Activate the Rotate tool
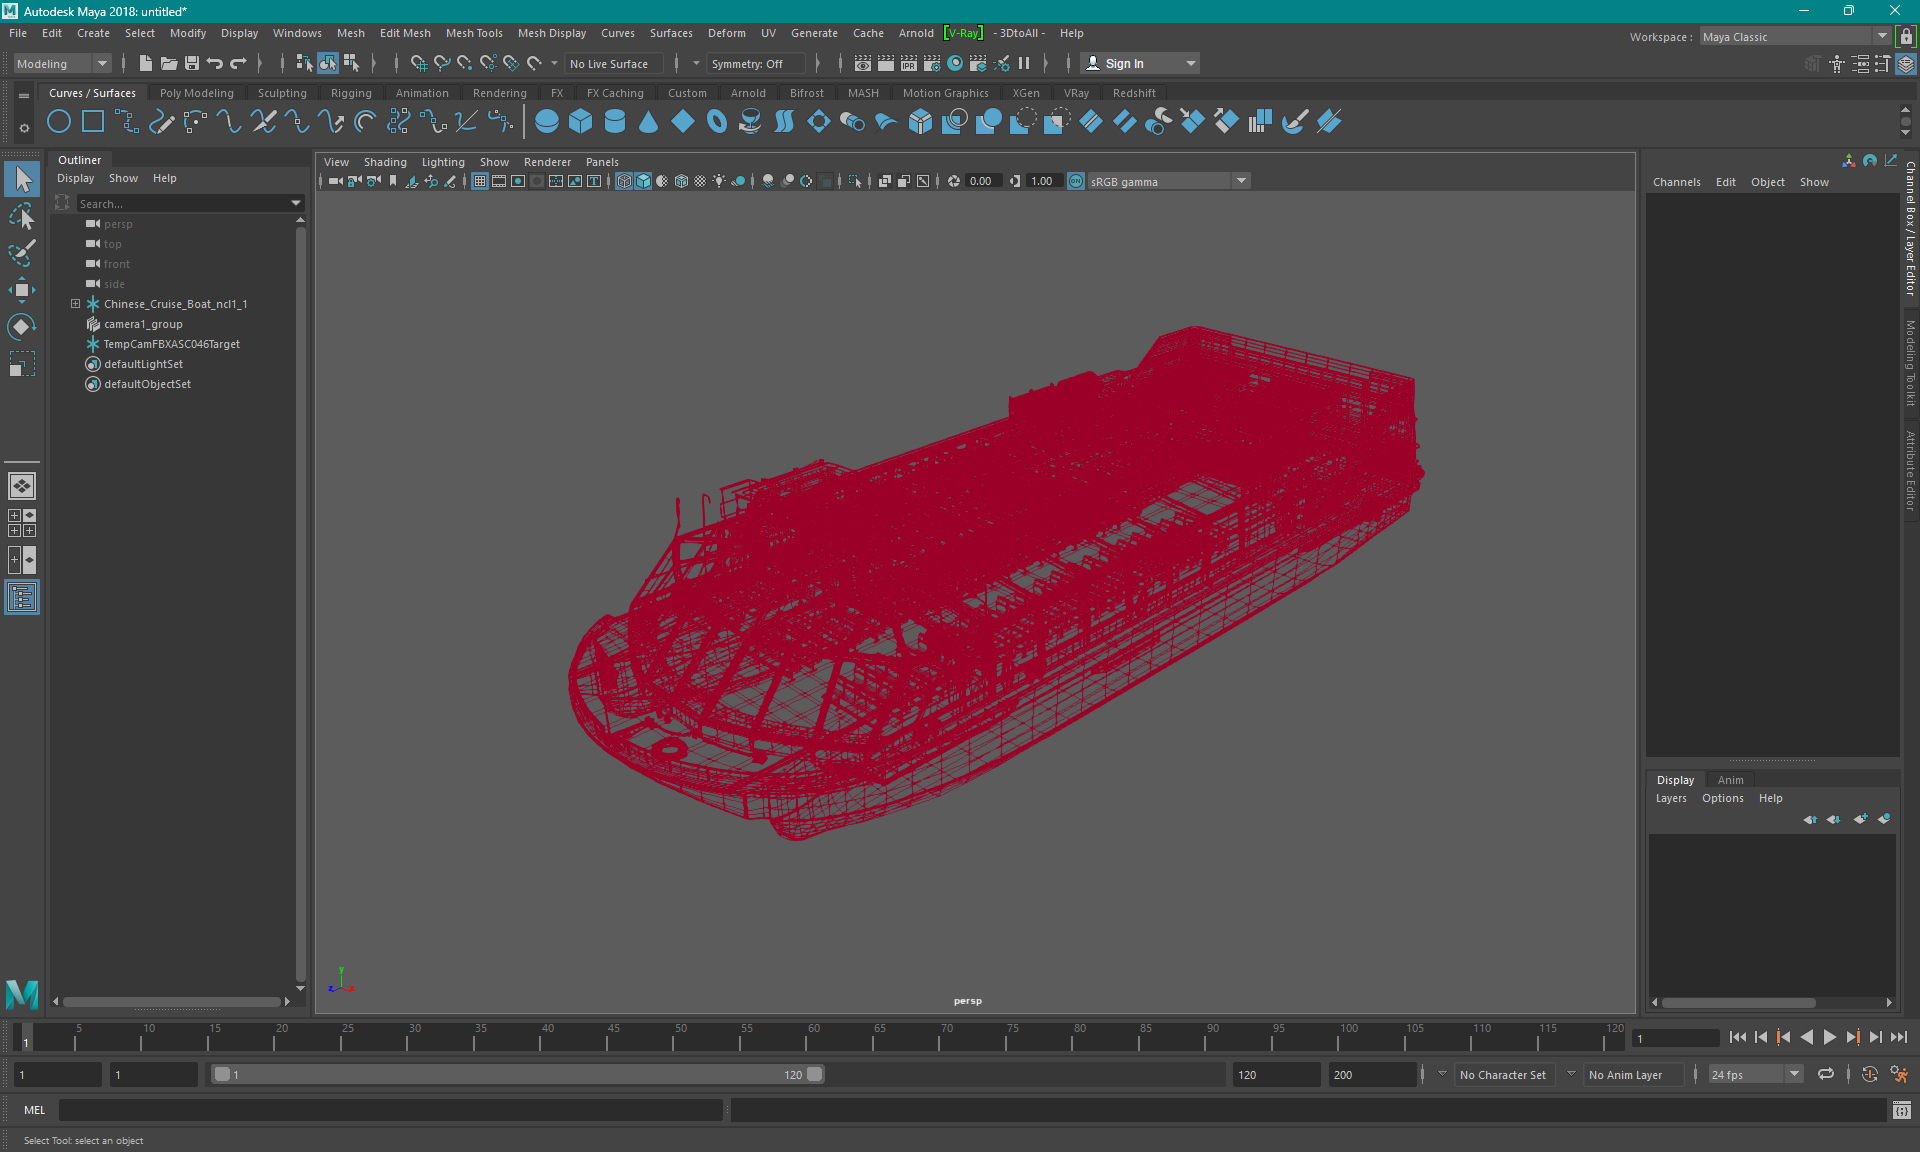The height and width of the screenshot is (1152, 1920). coord(22,327)
